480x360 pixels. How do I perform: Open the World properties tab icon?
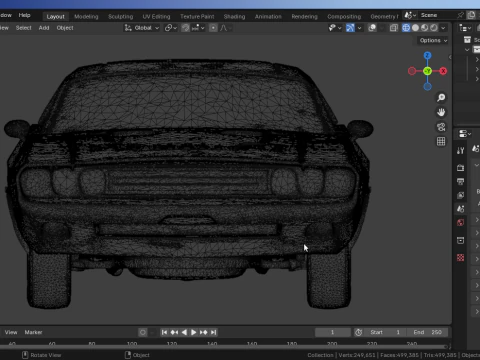(x=461, y=222)
